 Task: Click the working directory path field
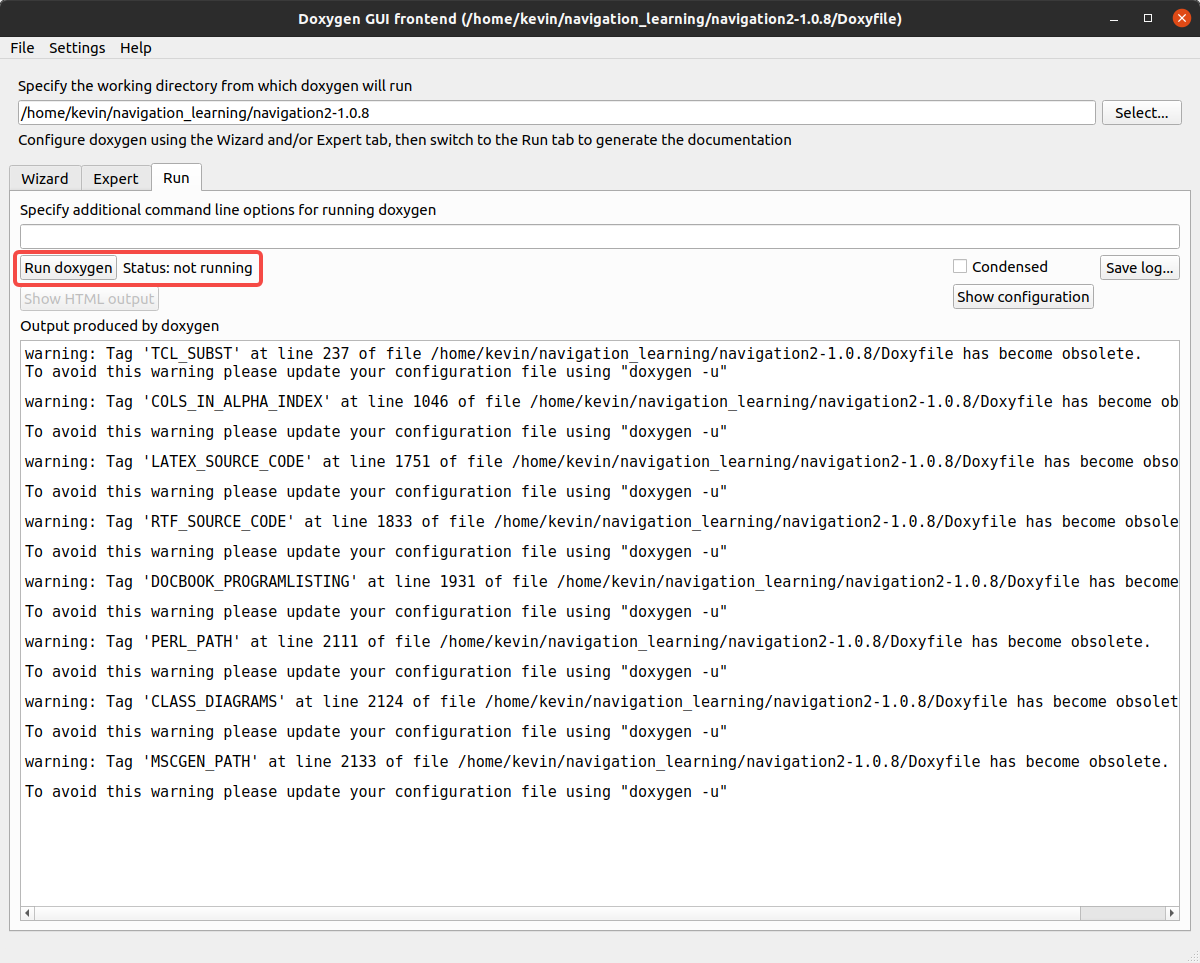(x=556, y=113)
